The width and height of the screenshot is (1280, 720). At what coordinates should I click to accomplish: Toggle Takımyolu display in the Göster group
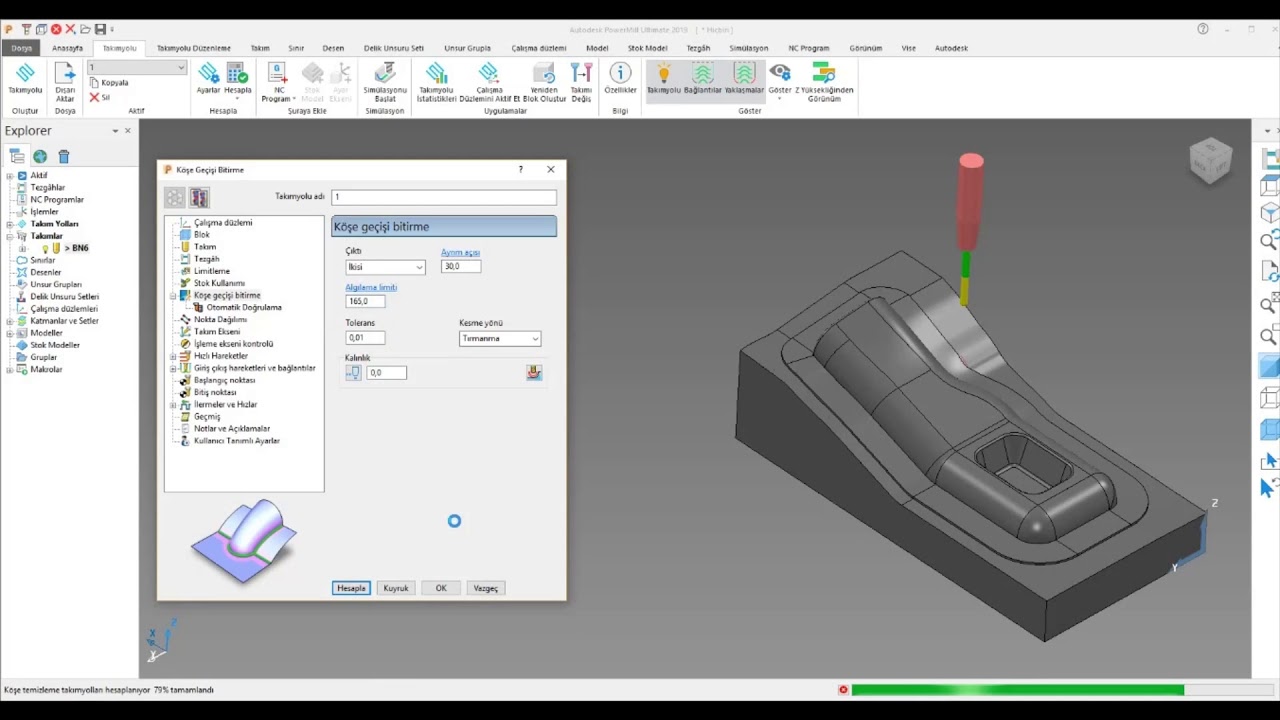(x=663, y=78)
